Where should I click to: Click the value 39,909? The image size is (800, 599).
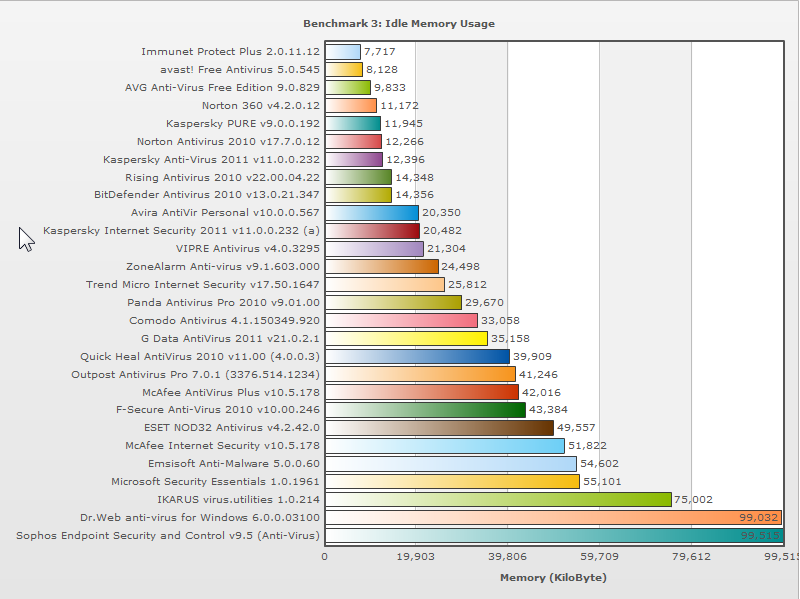(532, 357)
